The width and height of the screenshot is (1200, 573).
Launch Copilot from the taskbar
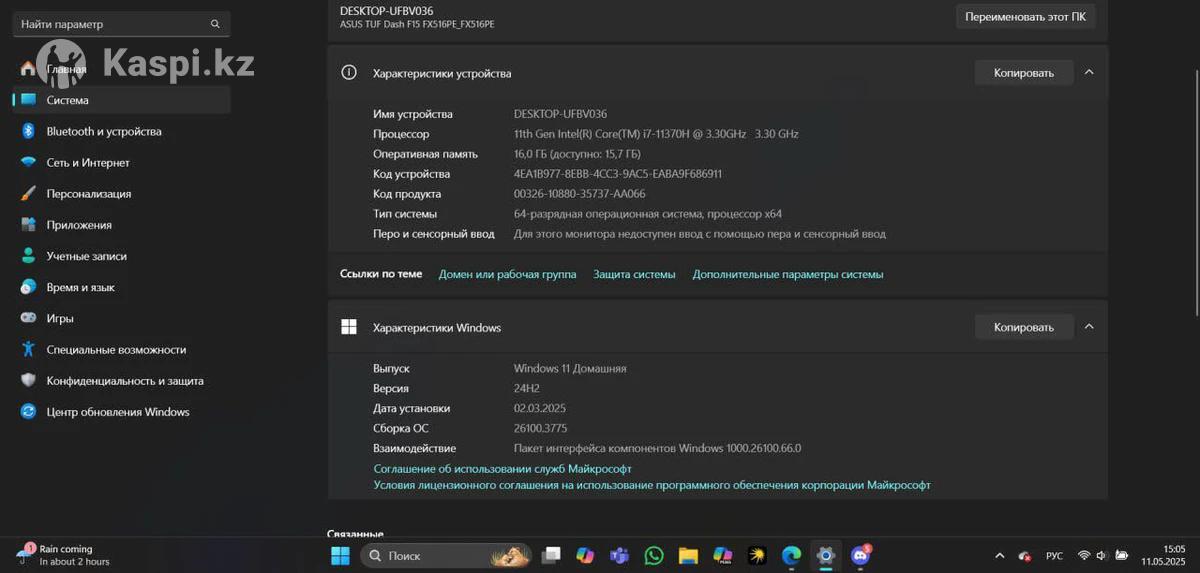point(585,555)
